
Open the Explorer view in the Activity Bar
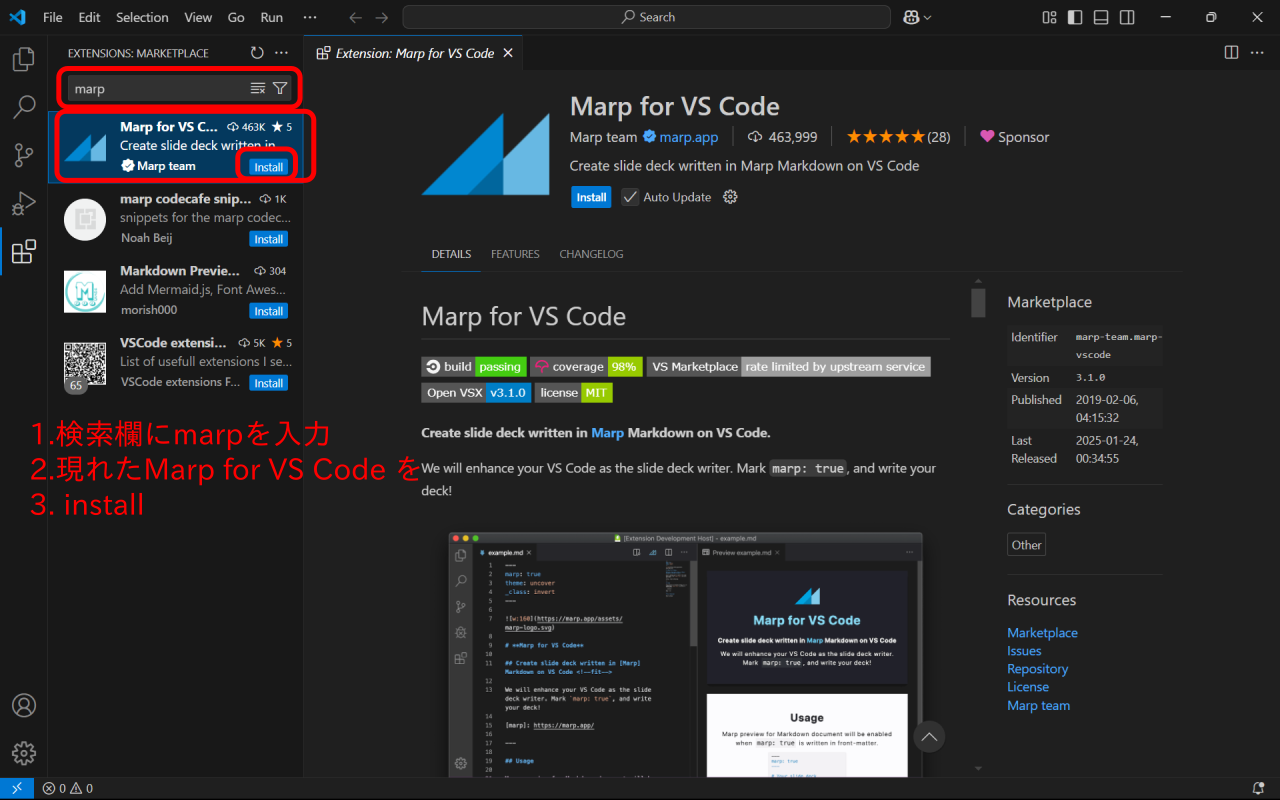24,59
